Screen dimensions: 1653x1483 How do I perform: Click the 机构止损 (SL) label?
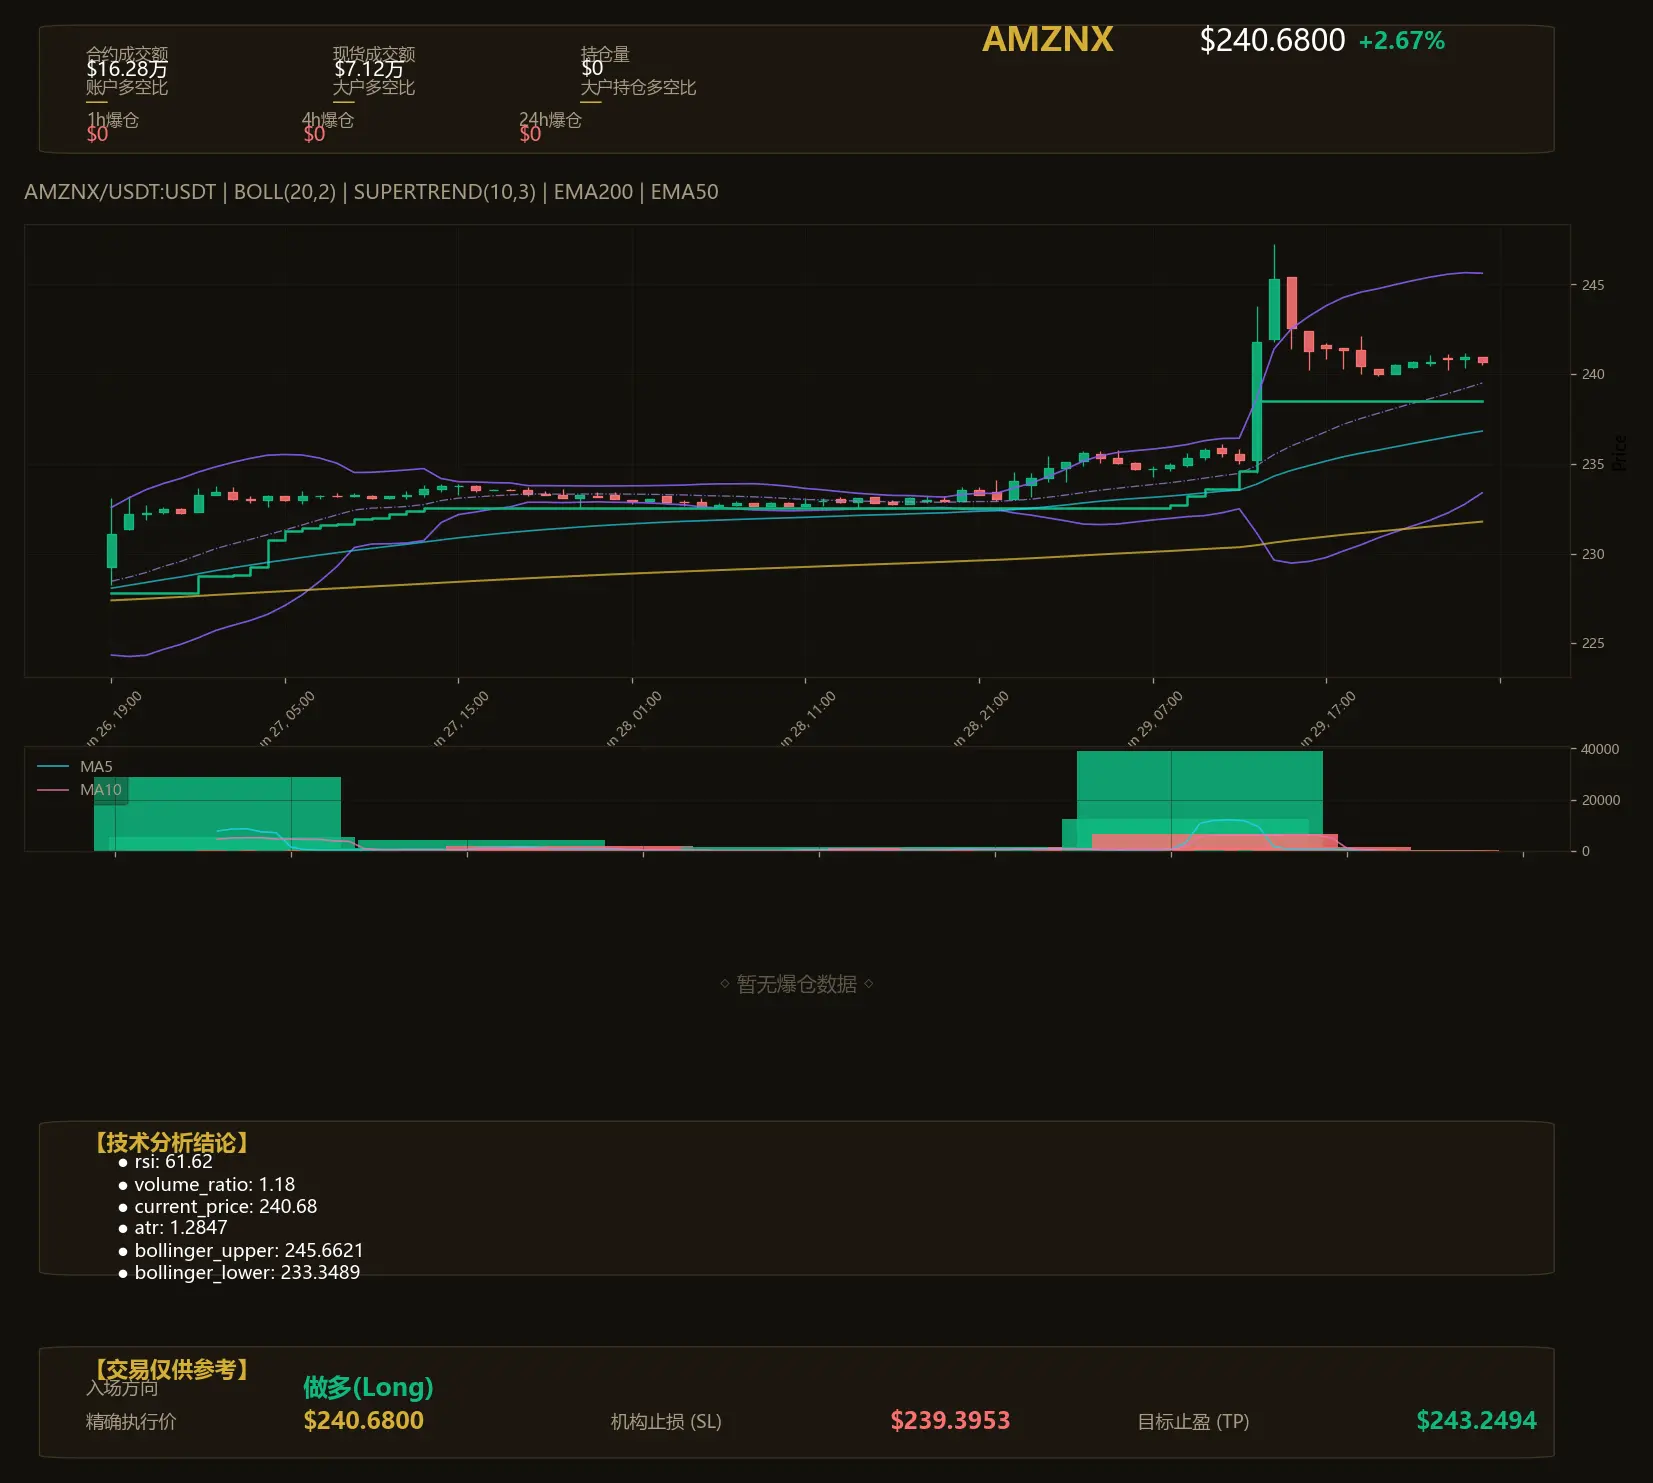click(666, 1421)
